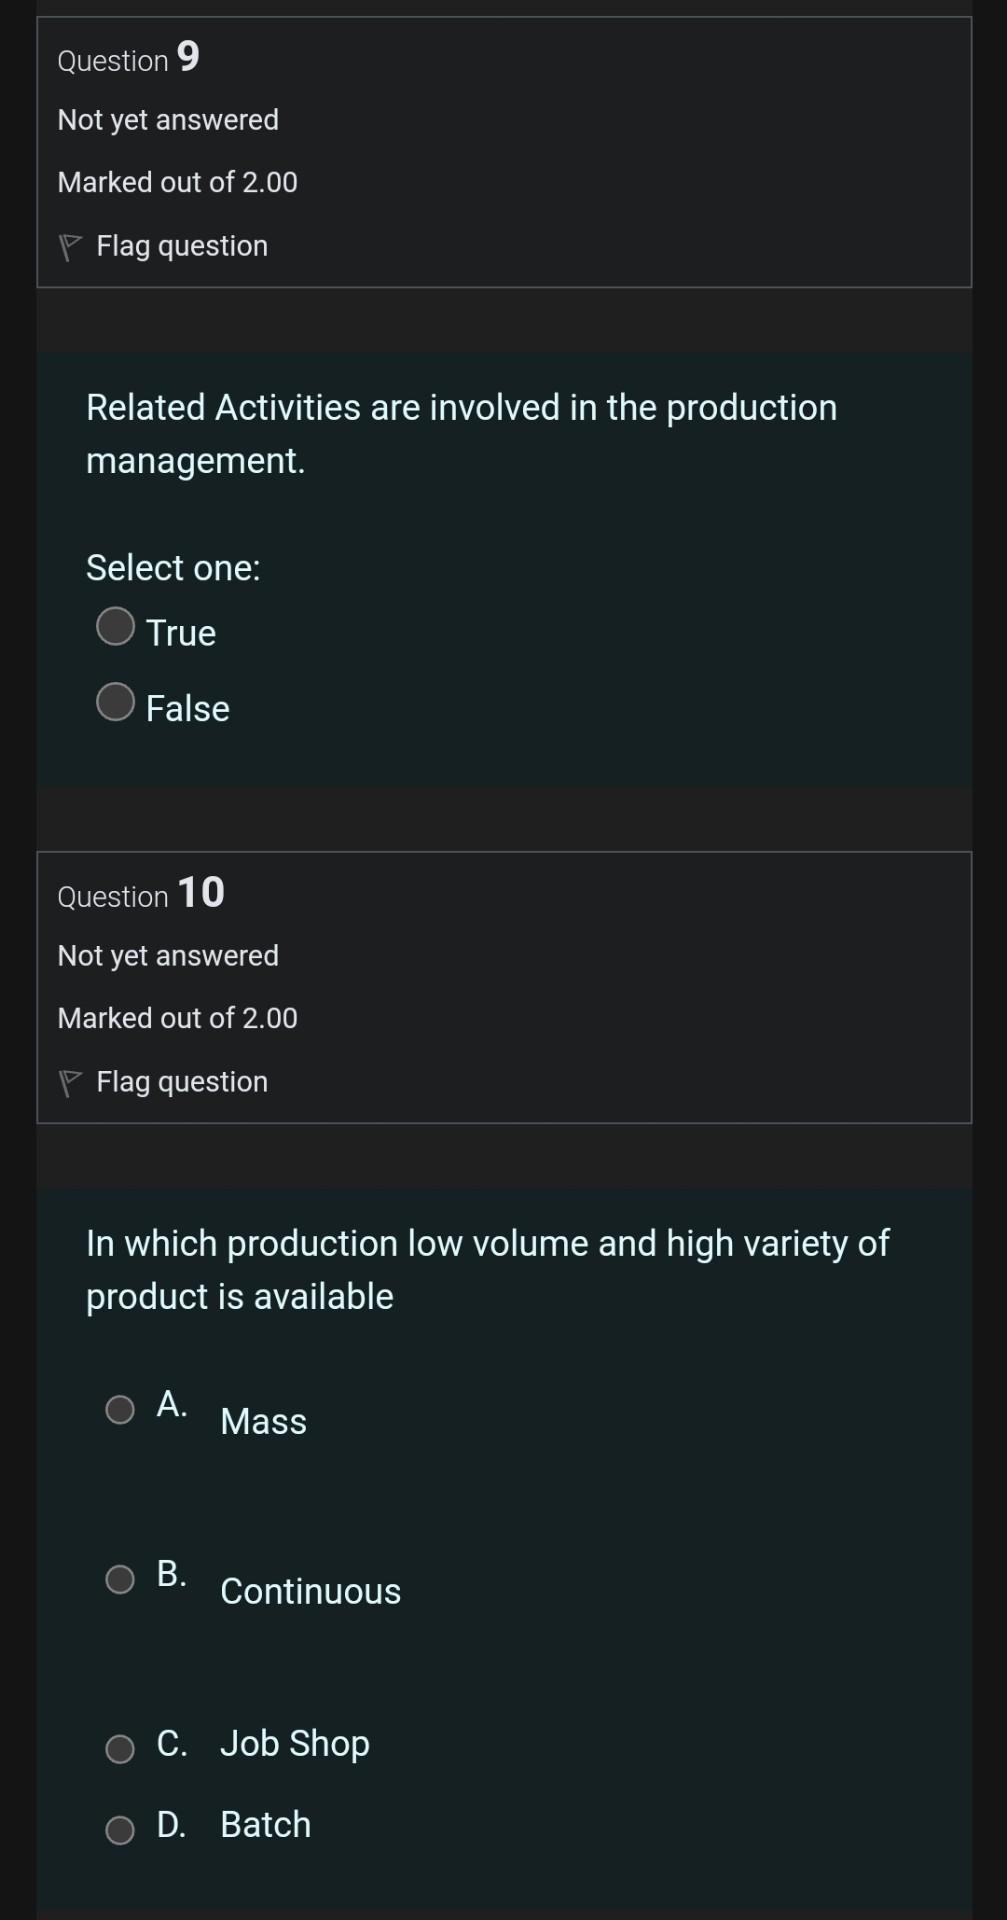Screen dimensions: 1007x1920
Task: Click the 'Select one:' label
Action: coord(172,567)
